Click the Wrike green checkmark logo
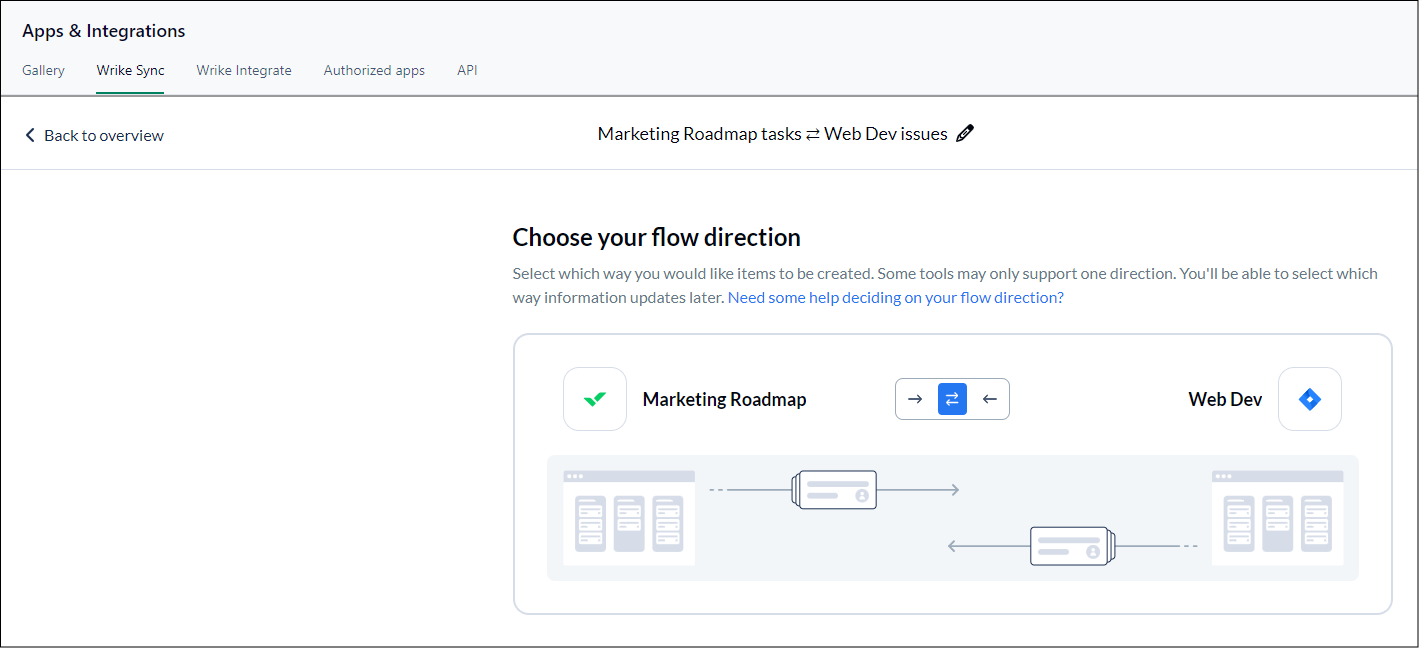 595,399
